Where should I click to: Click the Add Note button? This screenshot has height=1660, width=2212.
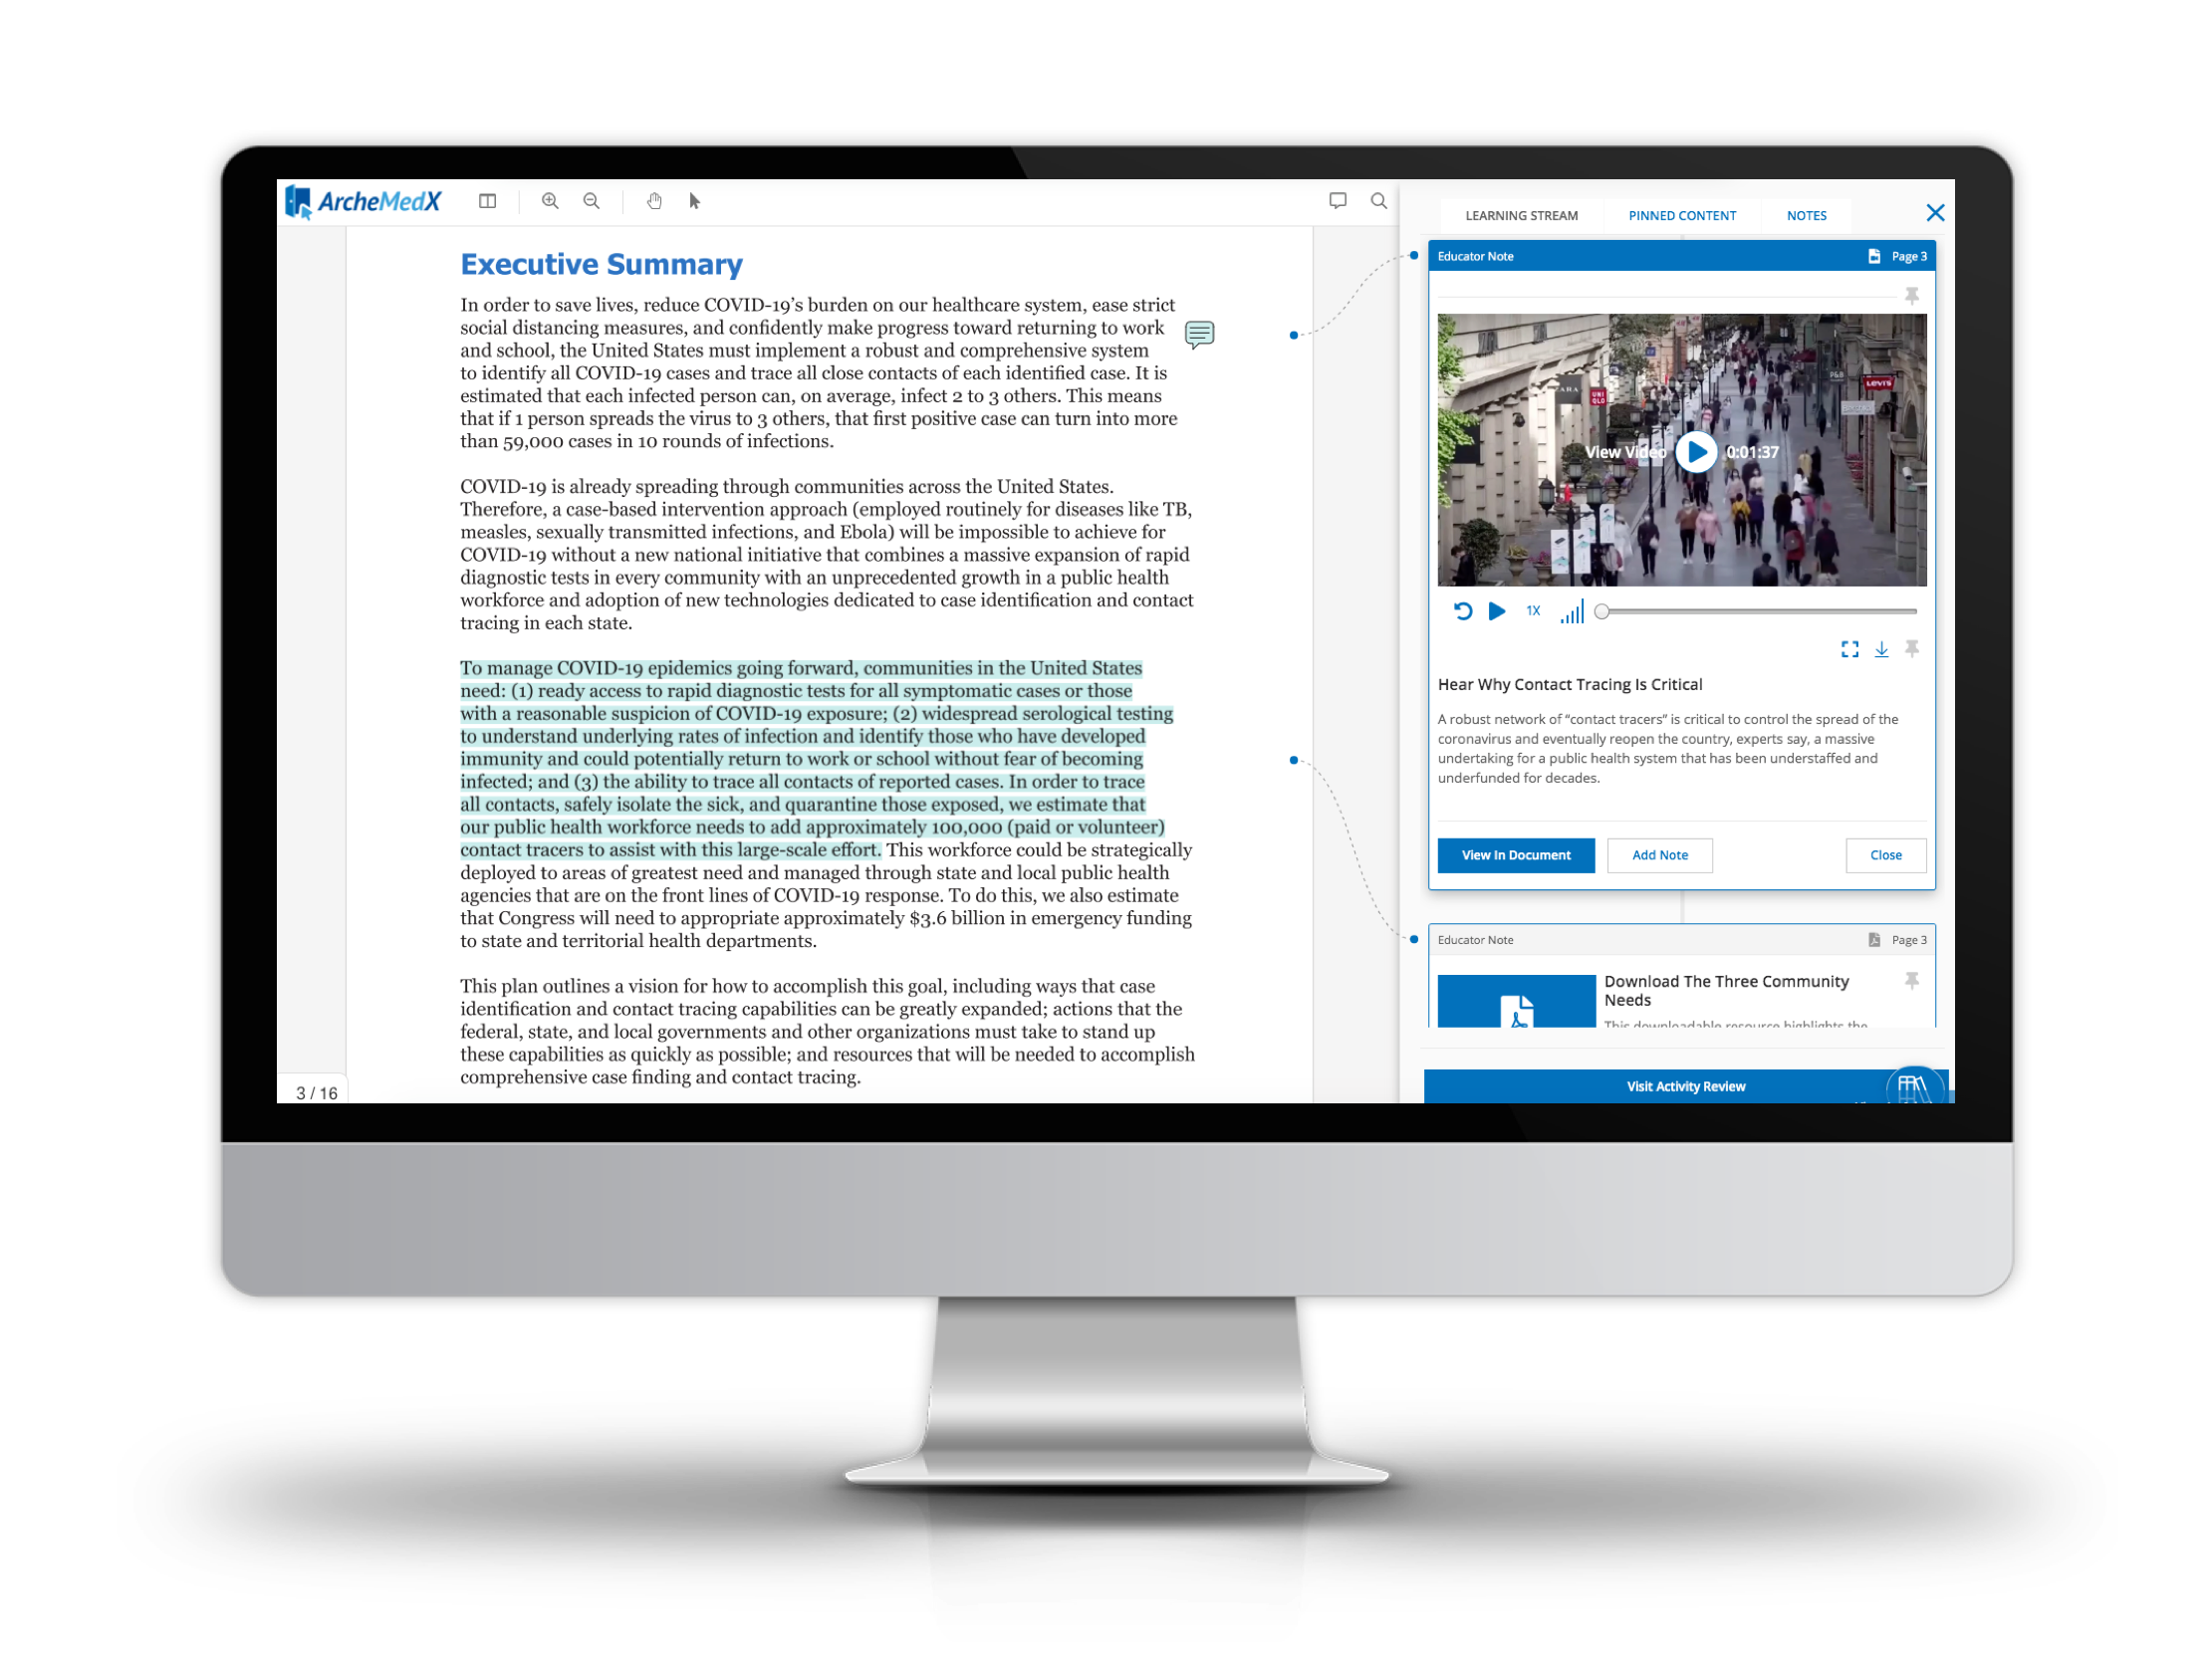1659,854
